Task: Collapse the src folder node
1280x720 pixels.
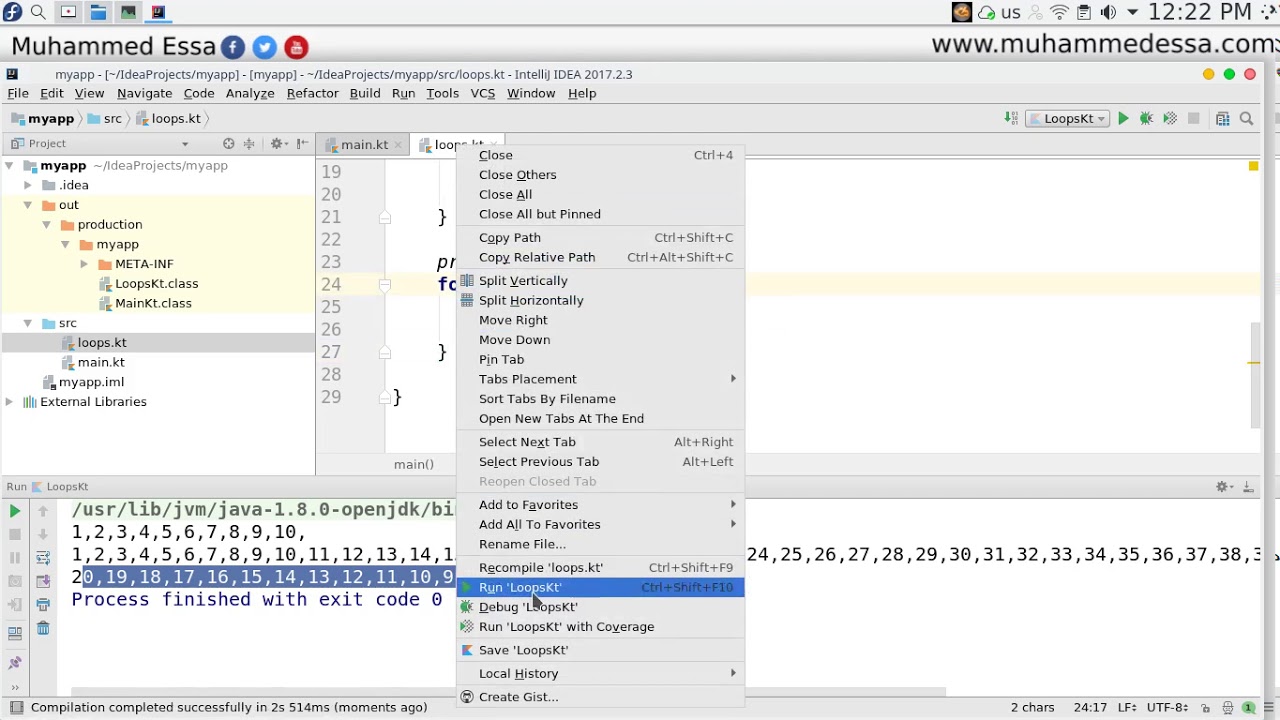Action: tap(28, 323)
